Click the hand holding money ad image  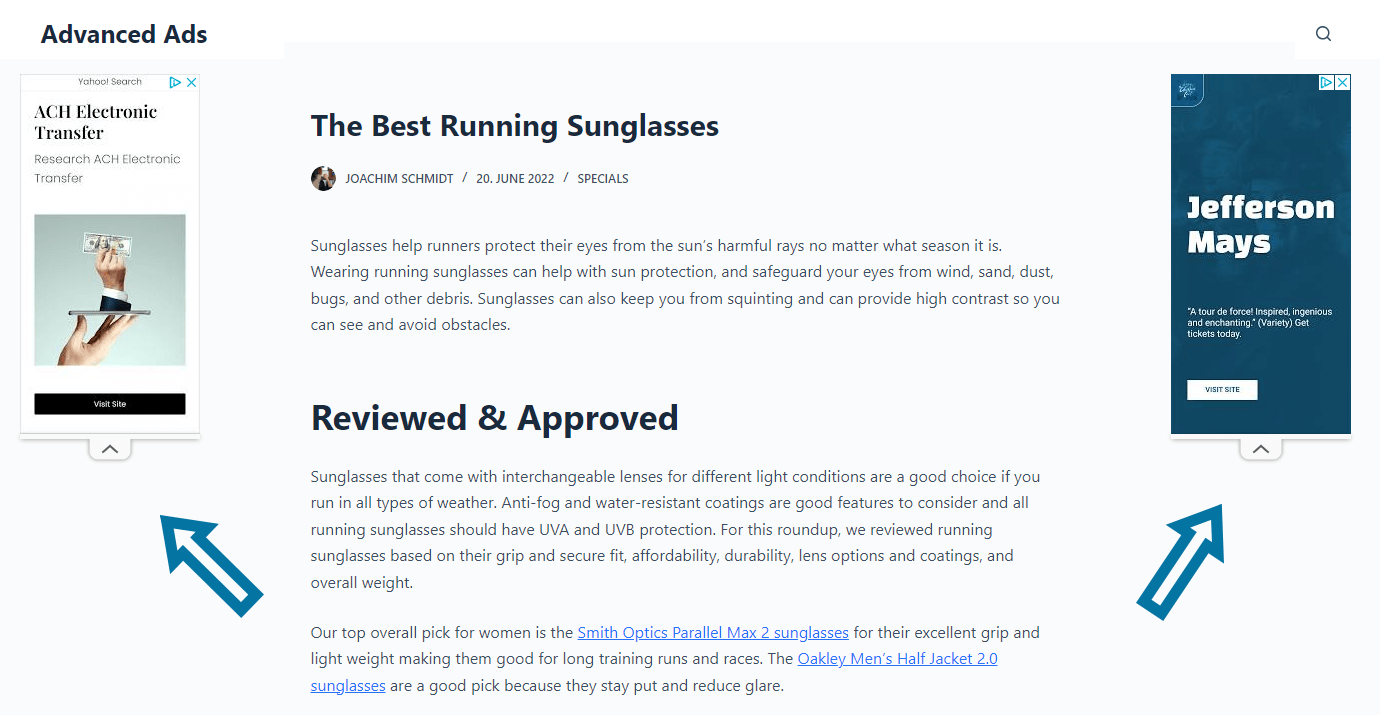point(110,290)
